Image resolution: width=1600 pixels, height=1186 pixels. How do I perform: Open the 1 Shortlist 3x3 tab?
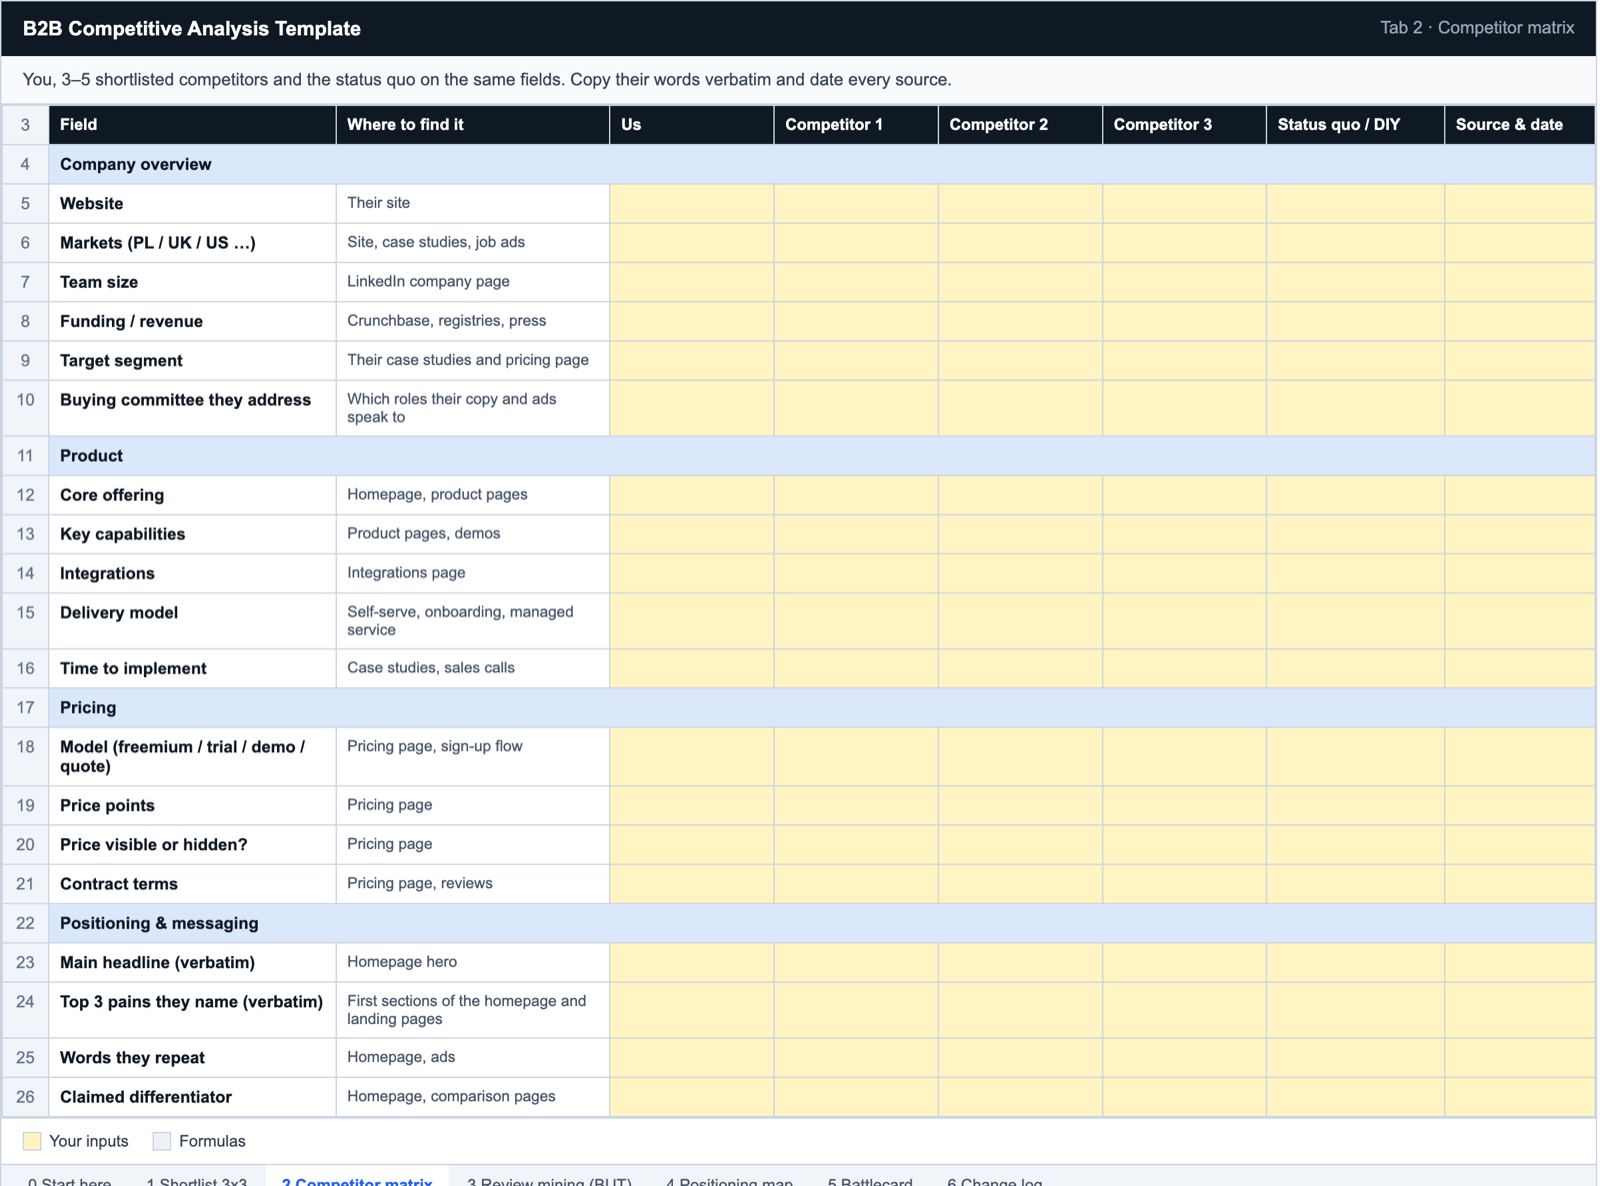[196, 1180]
